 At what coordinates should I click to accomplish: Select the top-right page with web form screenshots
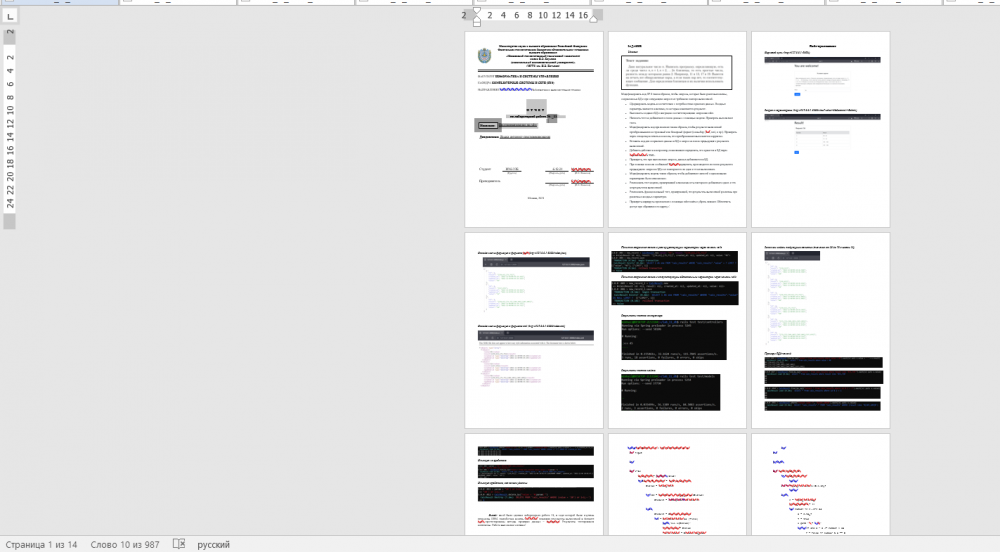(x=820, y=130)
